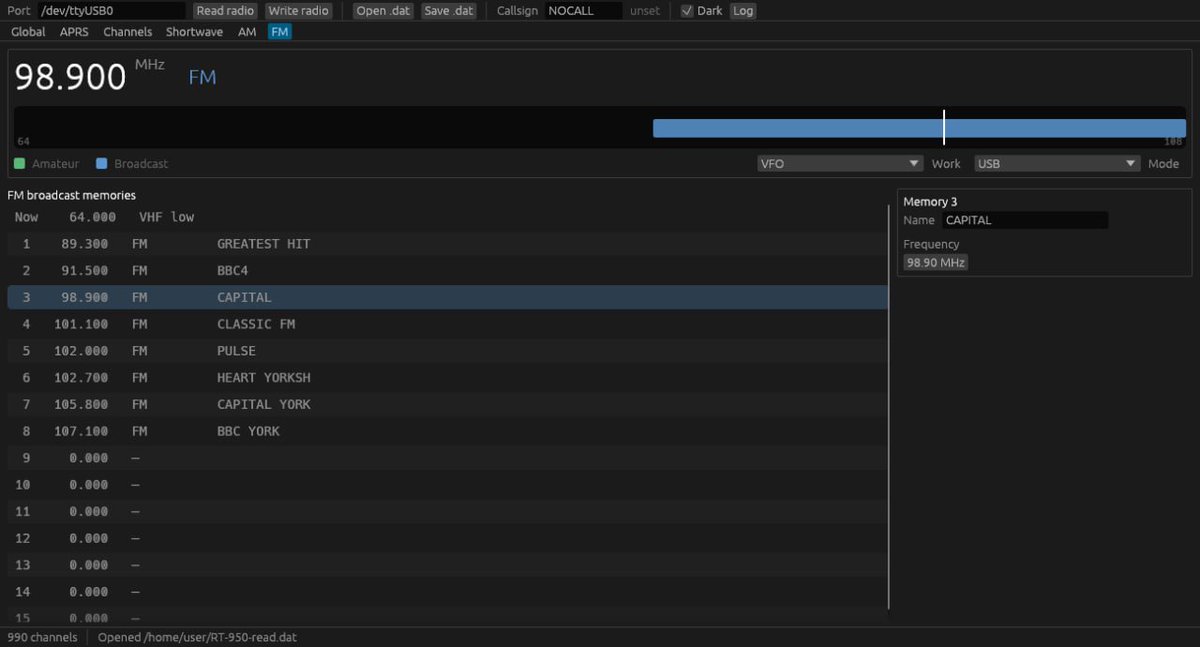
Task: Select empty memory row 12
Action: pos(447,538)
